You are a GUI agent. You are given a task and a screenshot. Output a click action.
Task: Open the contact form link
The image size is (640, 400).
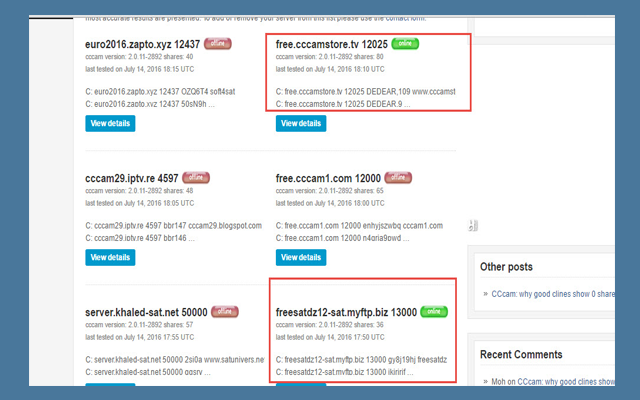pos(405,18)
